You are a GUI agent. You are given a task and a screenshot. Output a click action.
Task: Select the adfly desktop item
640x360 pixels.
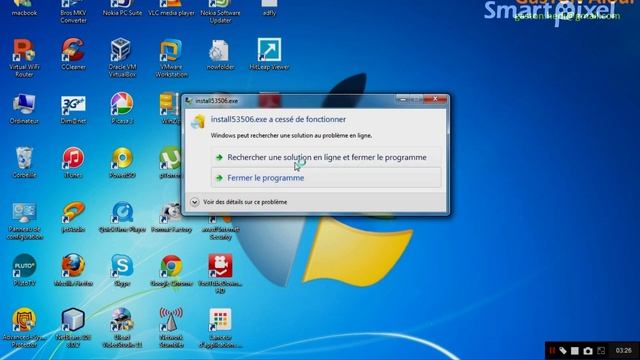click(x=269, y=8)
